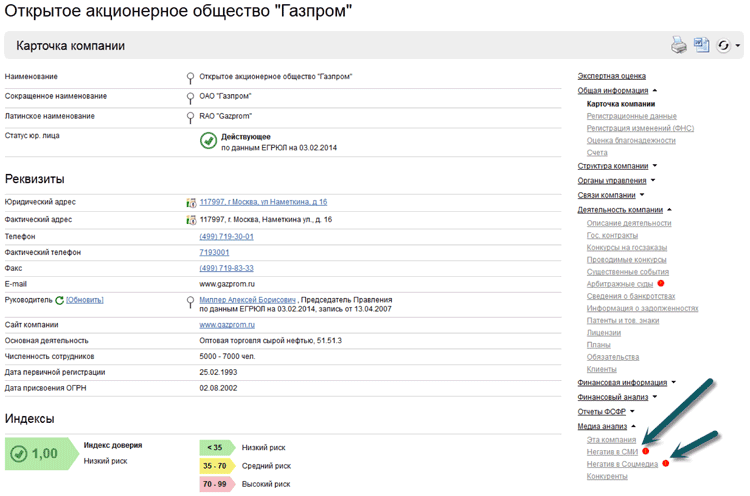The image size is (750, 496).
Task: Expand Отчеты ФСФР section arrow
Action: tap(632, 411)
